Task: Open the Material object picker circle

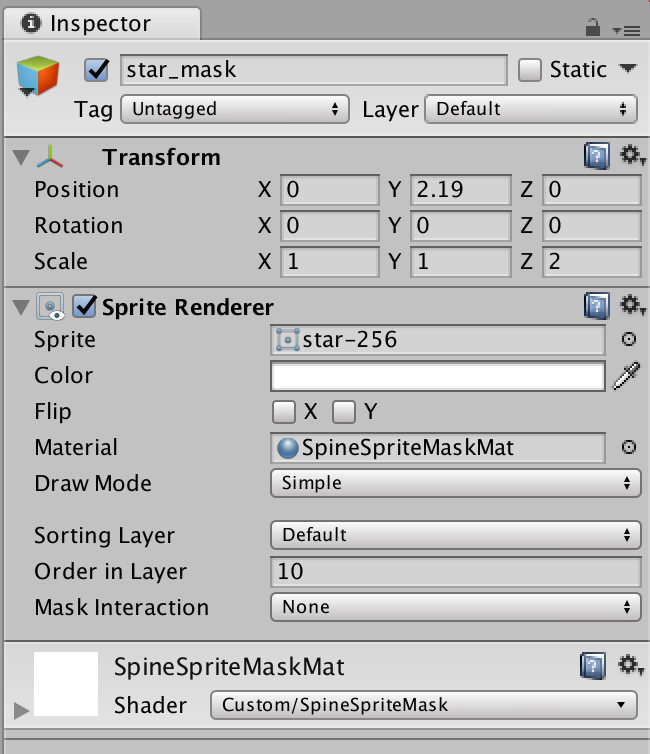Action: (628, 447)
